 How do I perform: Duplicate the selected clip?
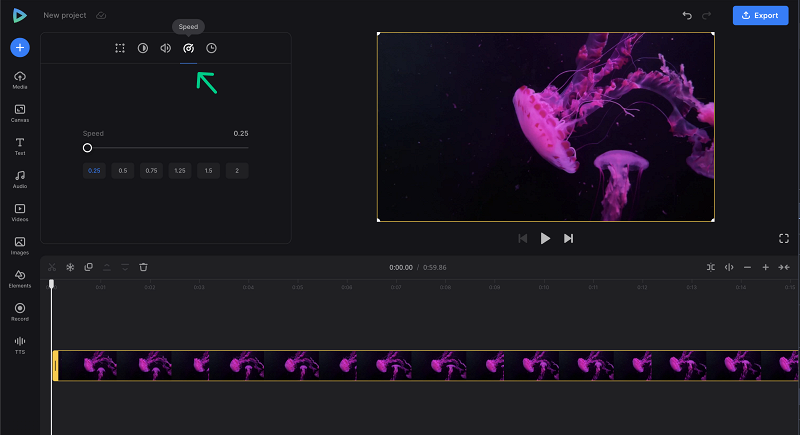pos(88,267)
